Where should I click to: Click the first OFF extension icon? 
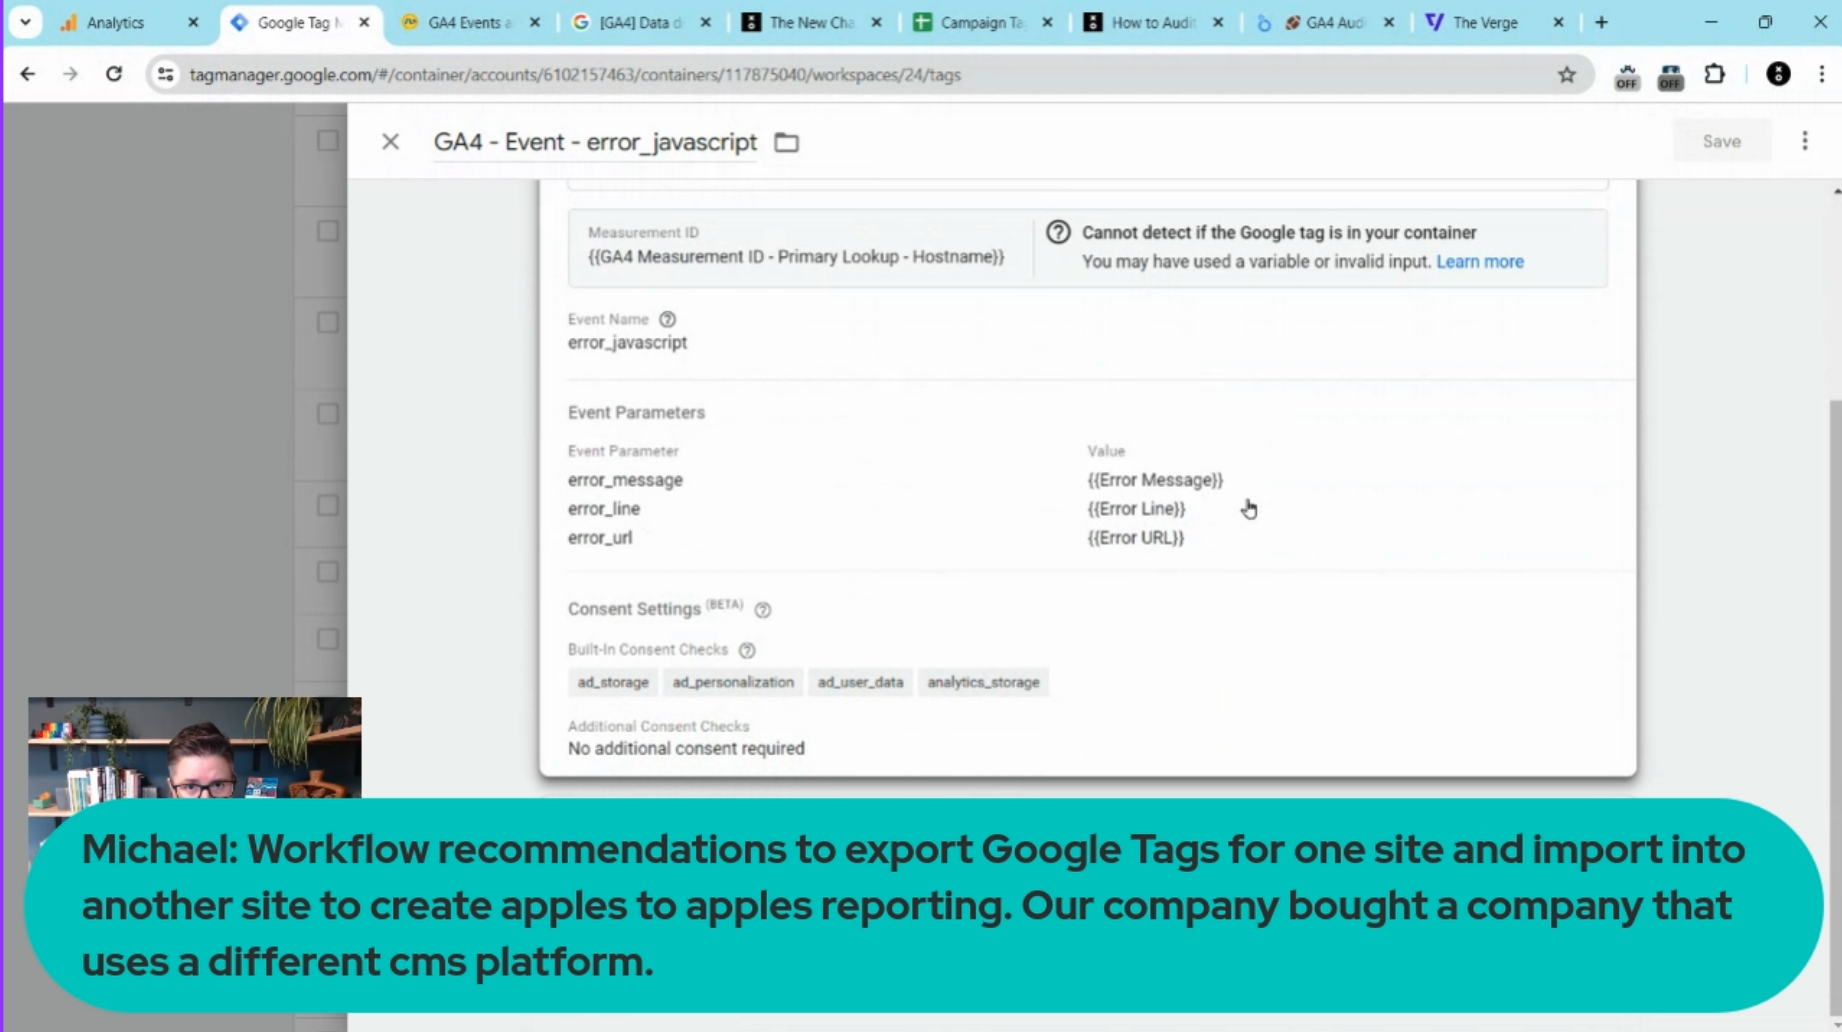pyautogui.click(x=1627, y=75)
